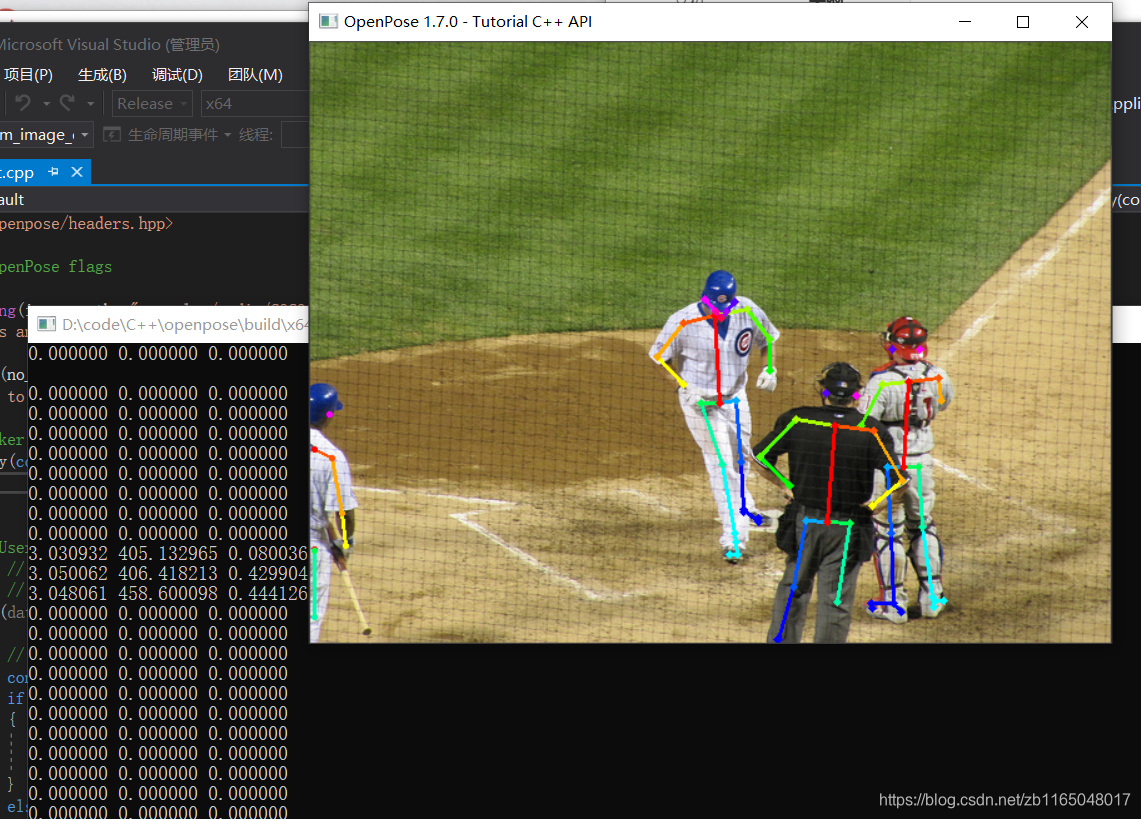Click console value 405.132965

pyautogui.click(x=167, y=554)
